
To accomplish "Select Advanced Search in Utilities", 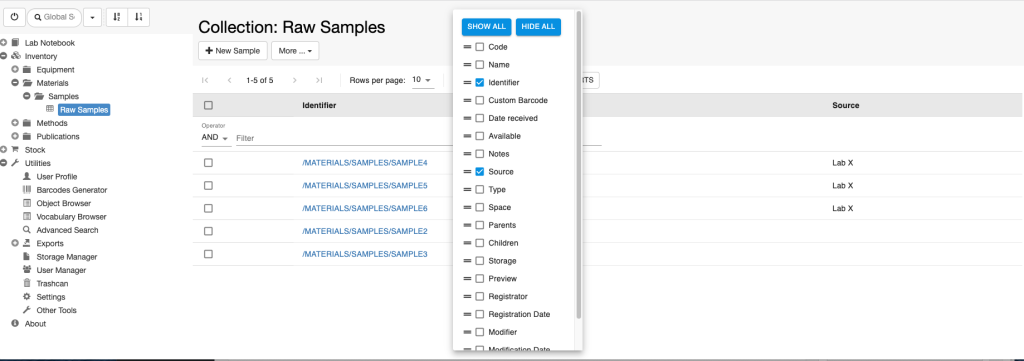I will [67, 230].
